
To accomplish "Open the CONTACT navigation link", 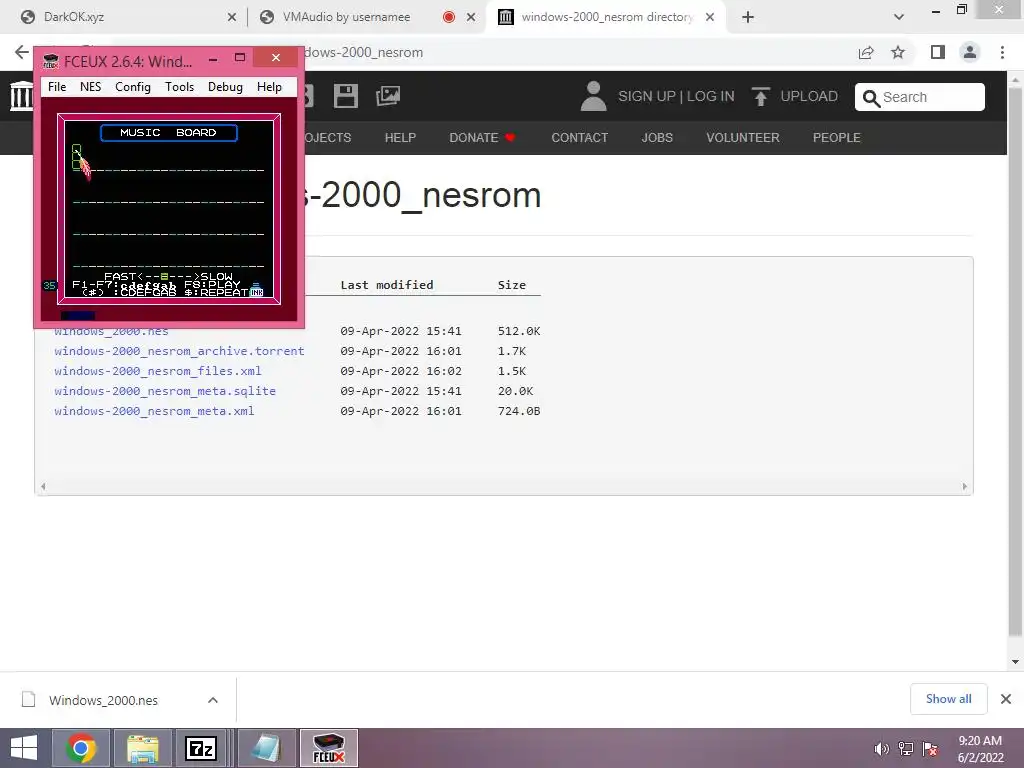I will [x=579, y=138].
